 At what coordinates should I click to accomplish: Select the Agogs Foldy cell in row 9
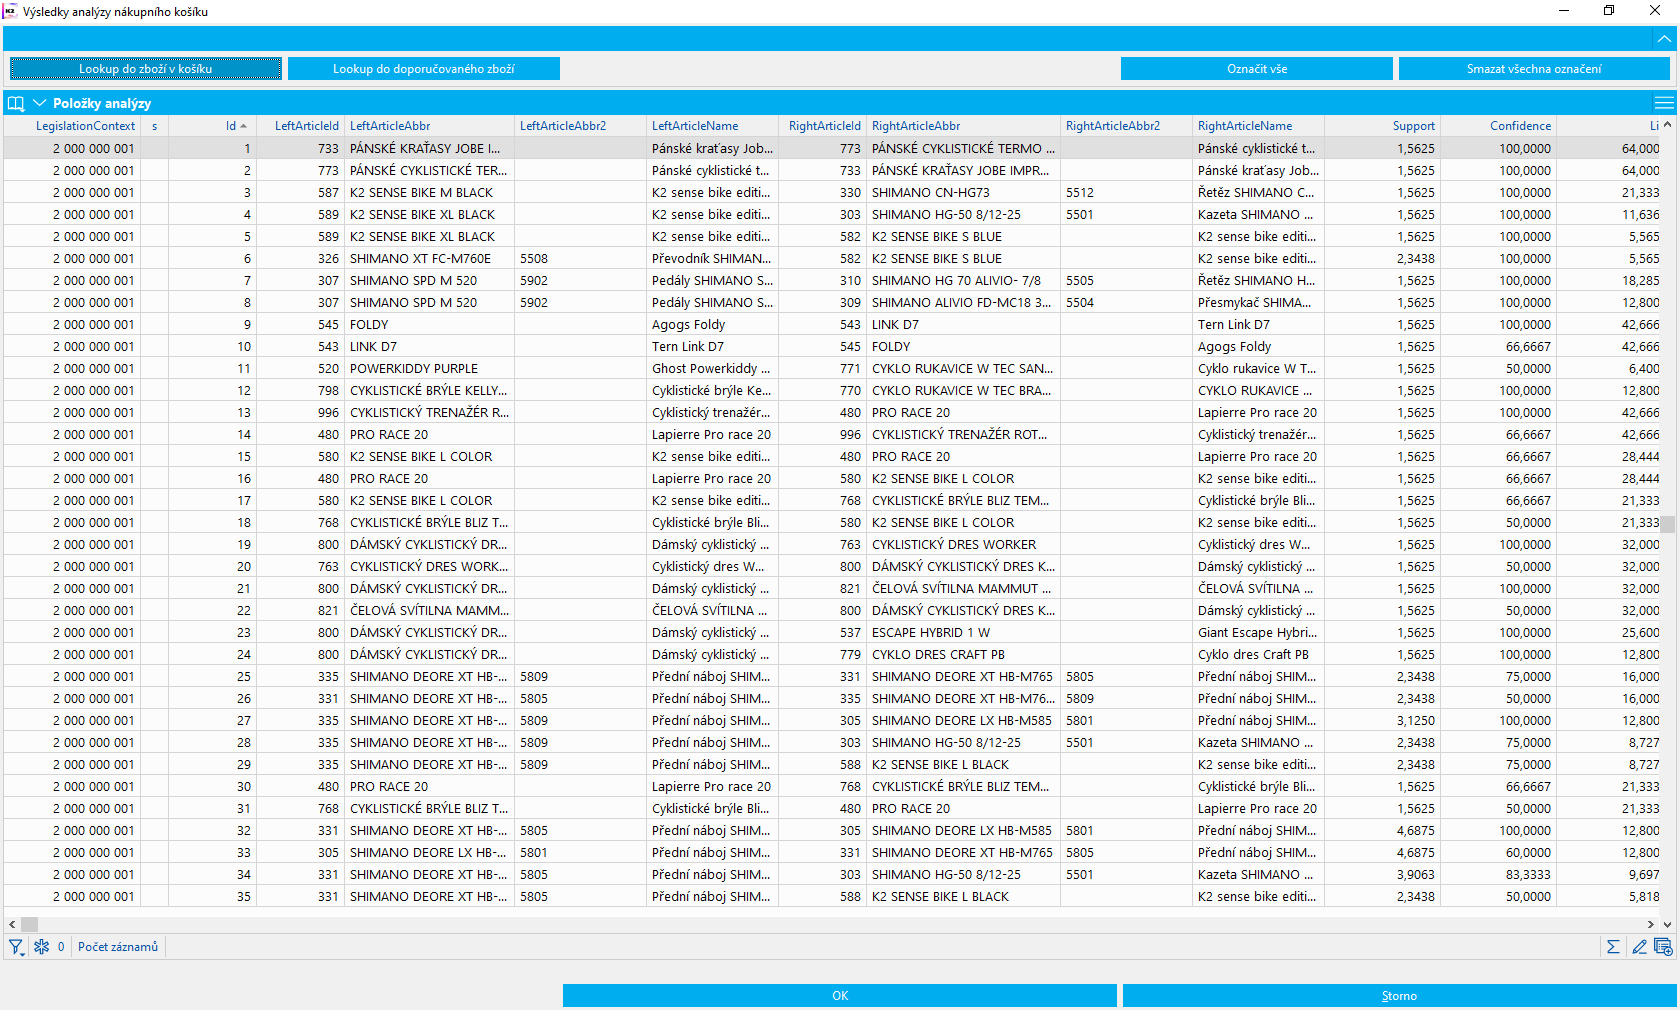coord(713,324)
